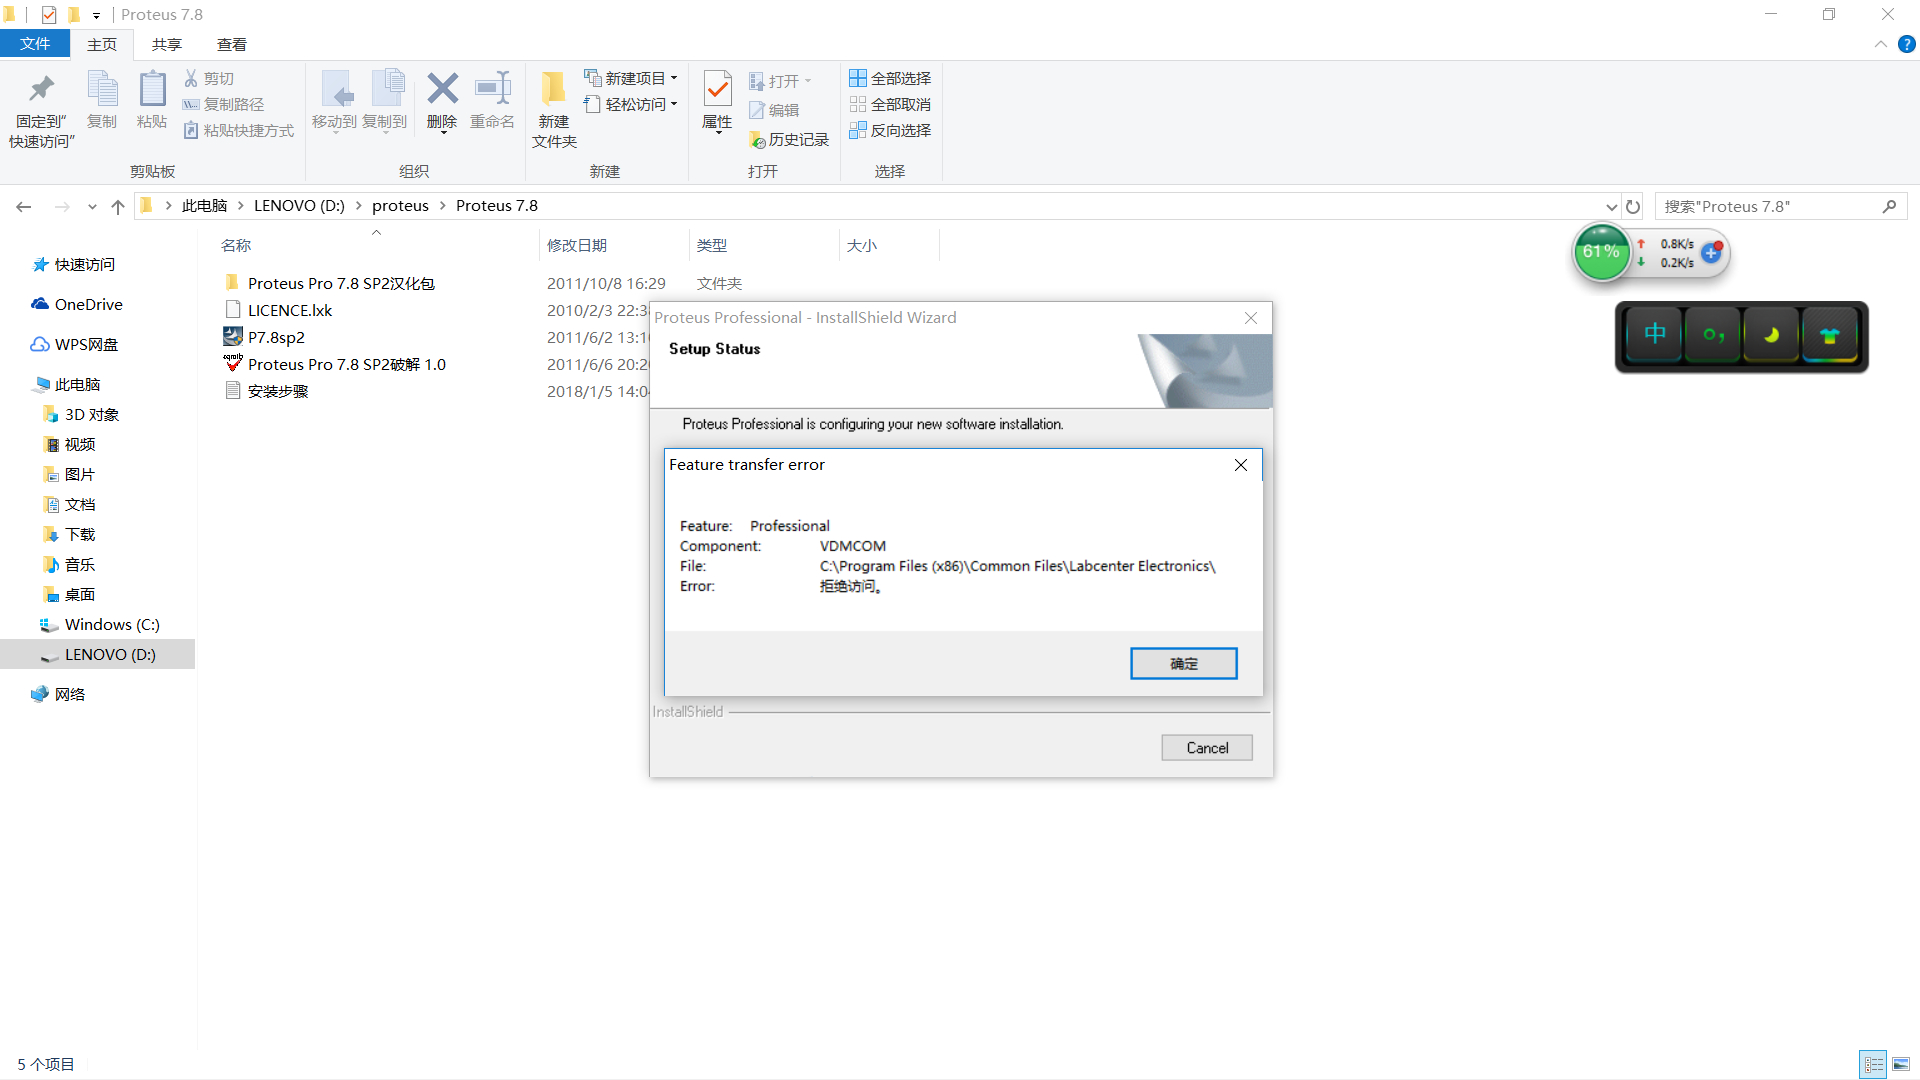Click the New Folder (新建文件夹) icon
The width and height of the screenshot is (1920, 1080).
pyautogui.click(x=554, y=90)
